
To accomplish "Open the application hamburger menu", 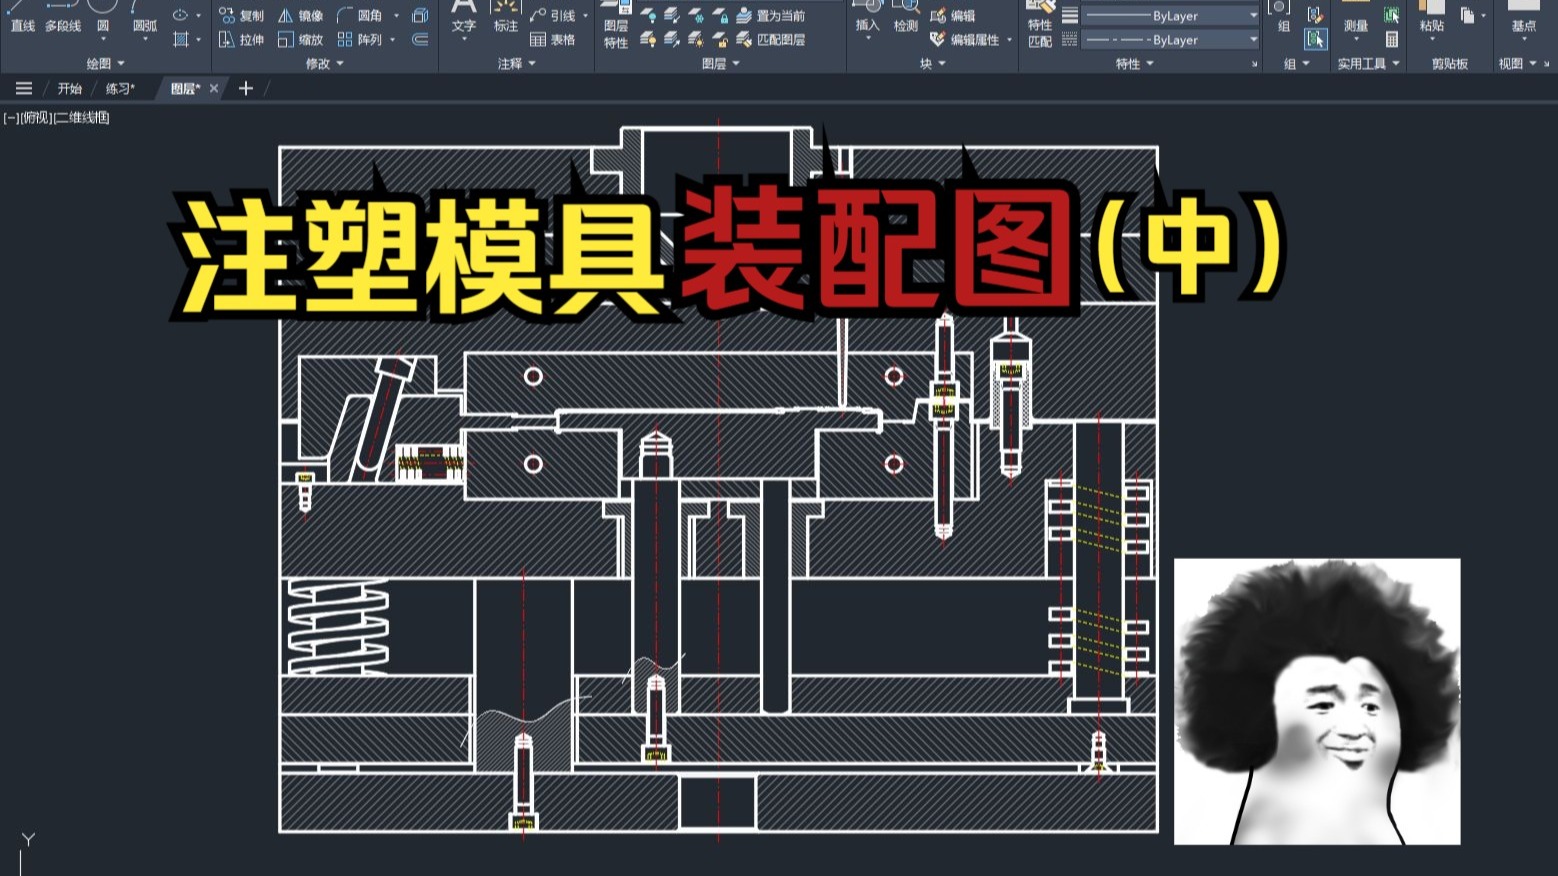I will [22, 88].
